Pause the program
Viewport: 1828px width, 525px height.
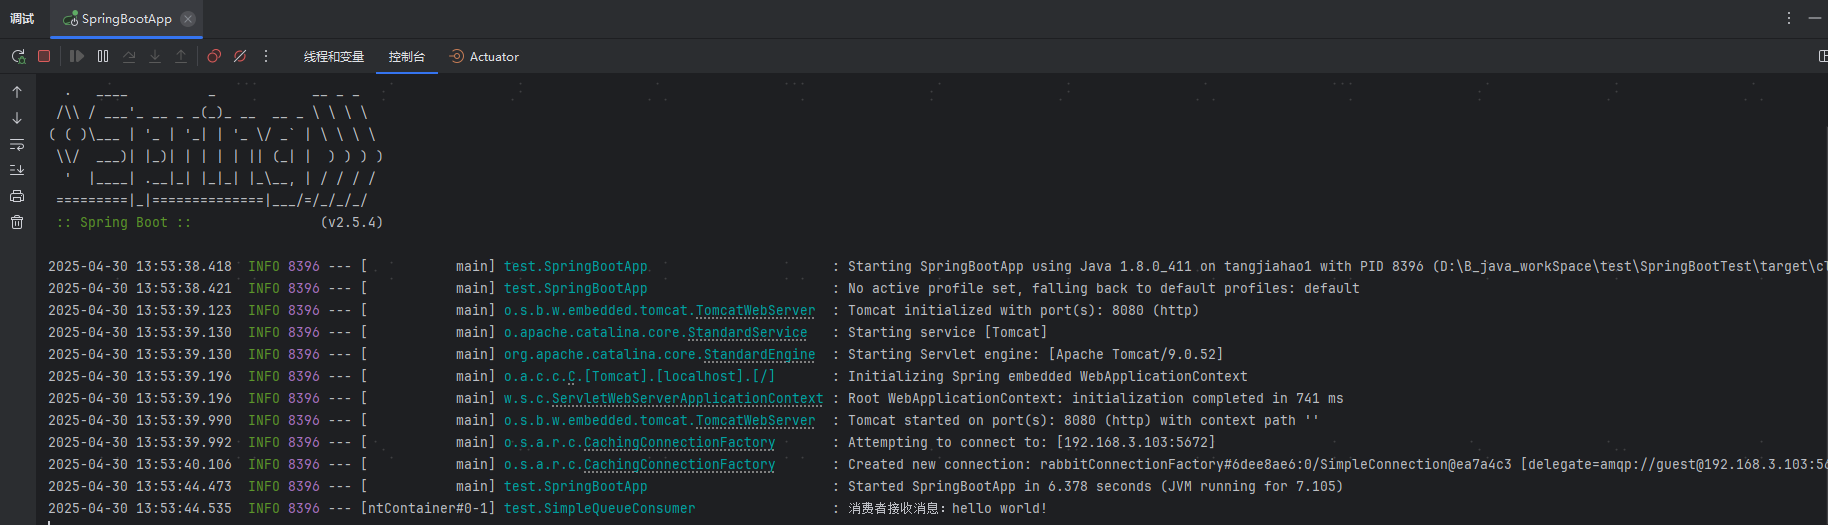pyautogui.click(x=103, y=56)
